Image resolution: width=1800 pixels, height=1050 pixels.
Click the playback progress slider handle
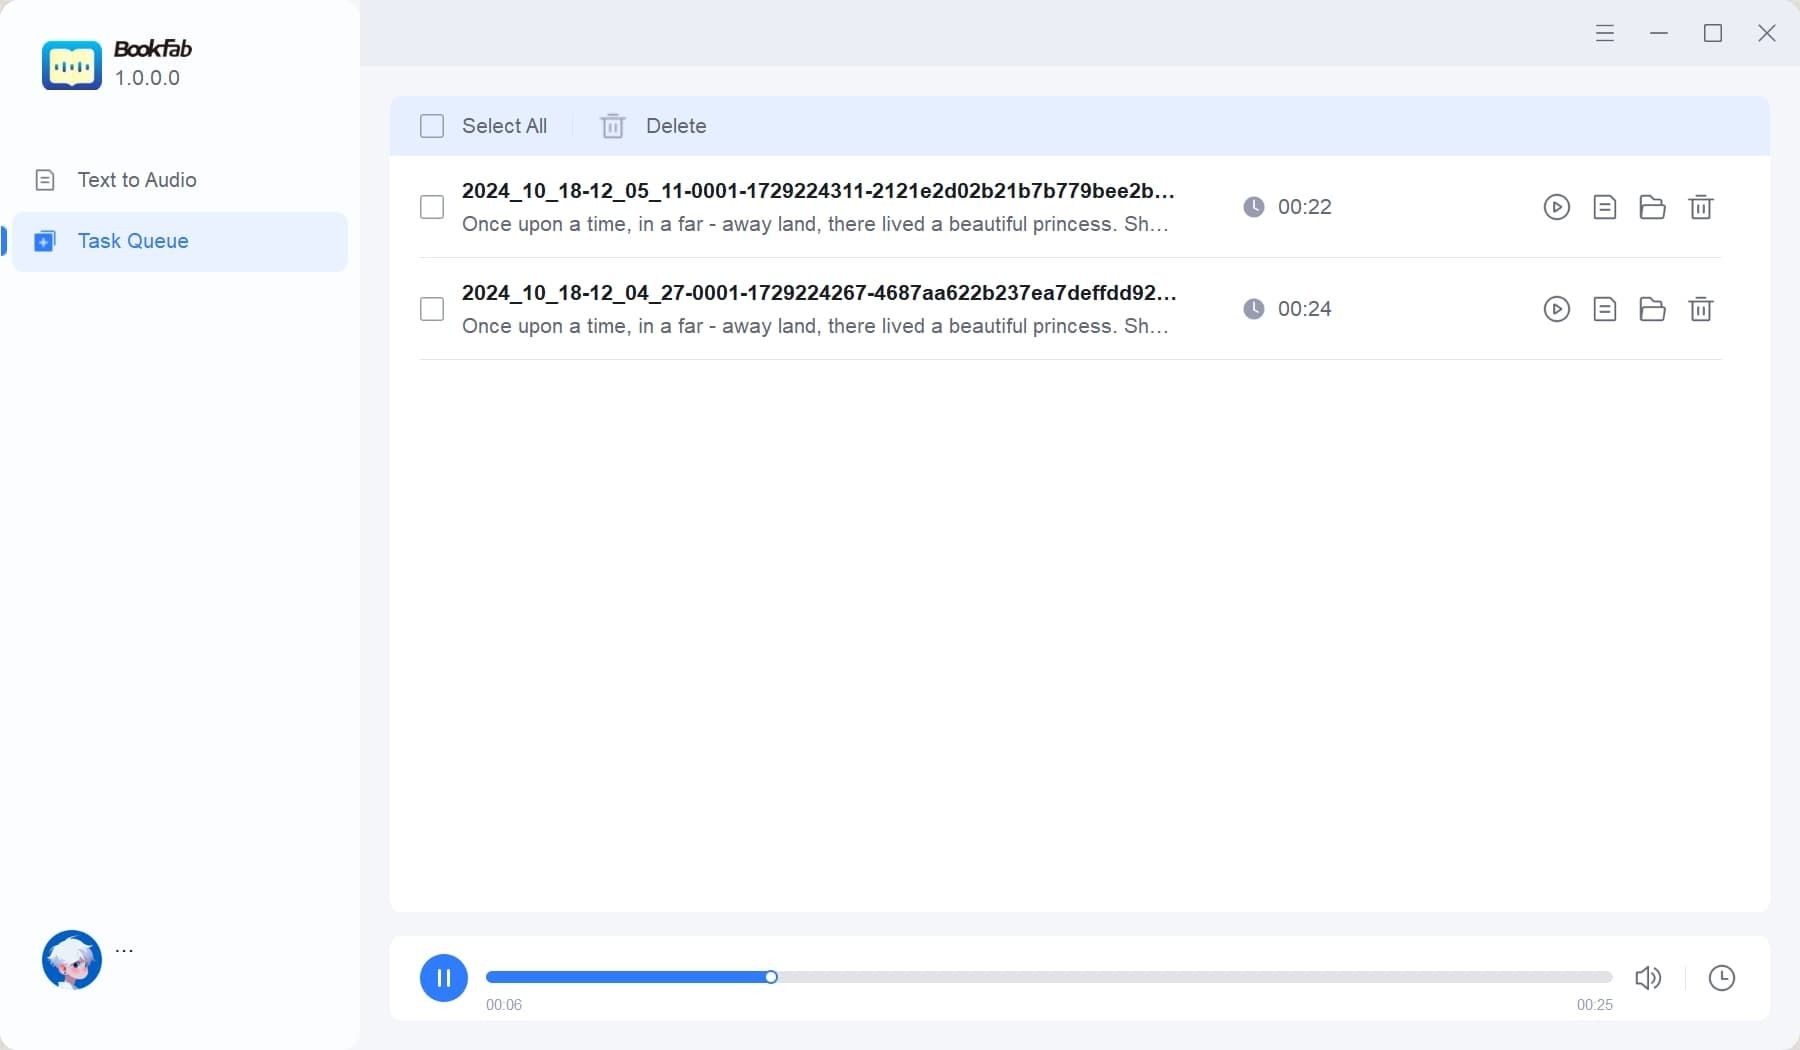[771, 977]
